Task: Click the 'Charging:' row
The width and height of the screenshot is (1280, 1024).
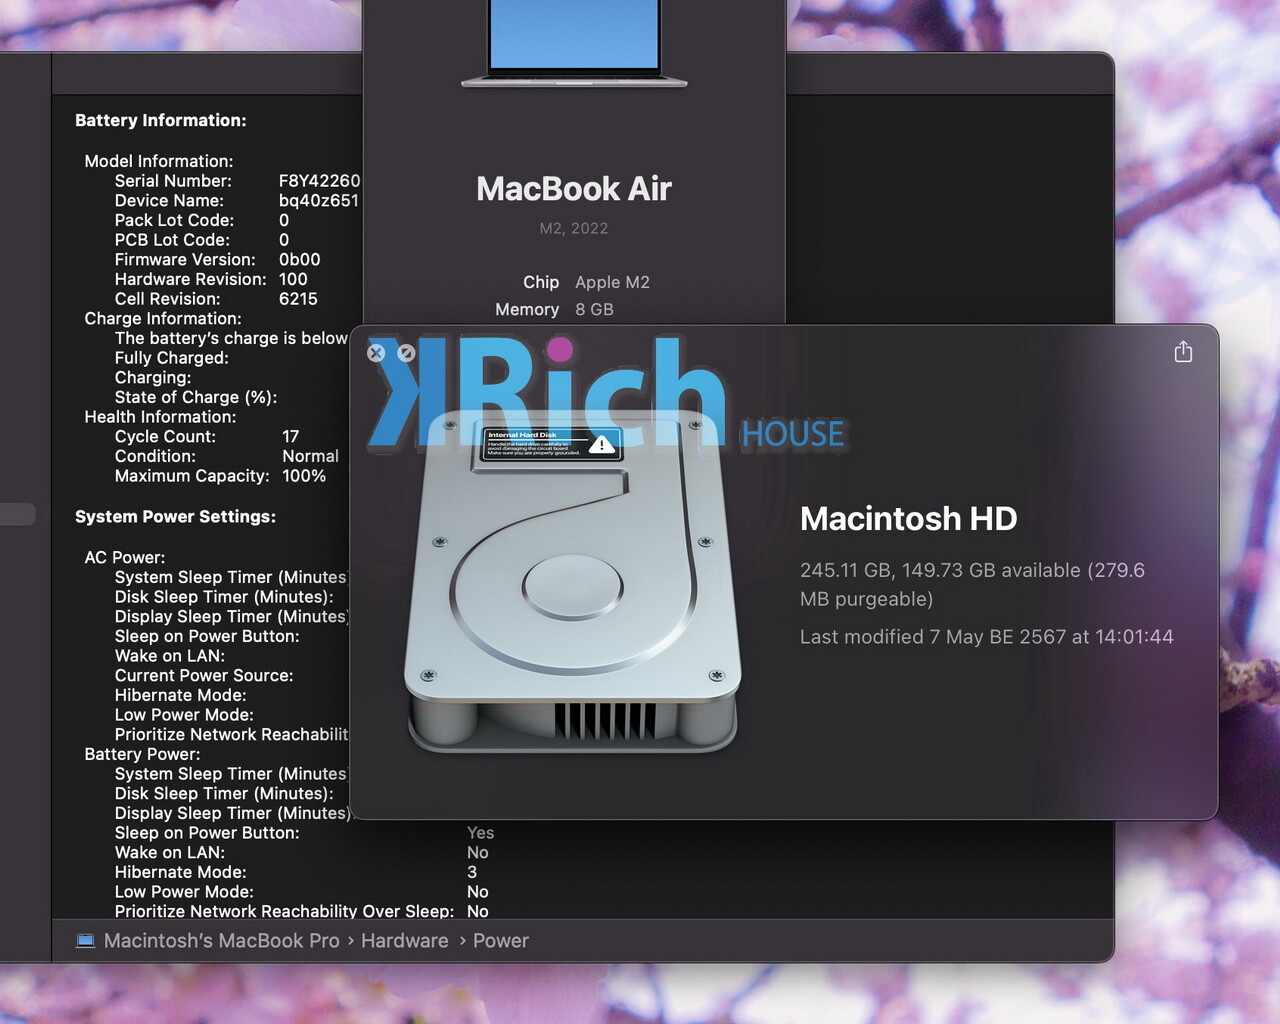Action: (x=153, y=378)
